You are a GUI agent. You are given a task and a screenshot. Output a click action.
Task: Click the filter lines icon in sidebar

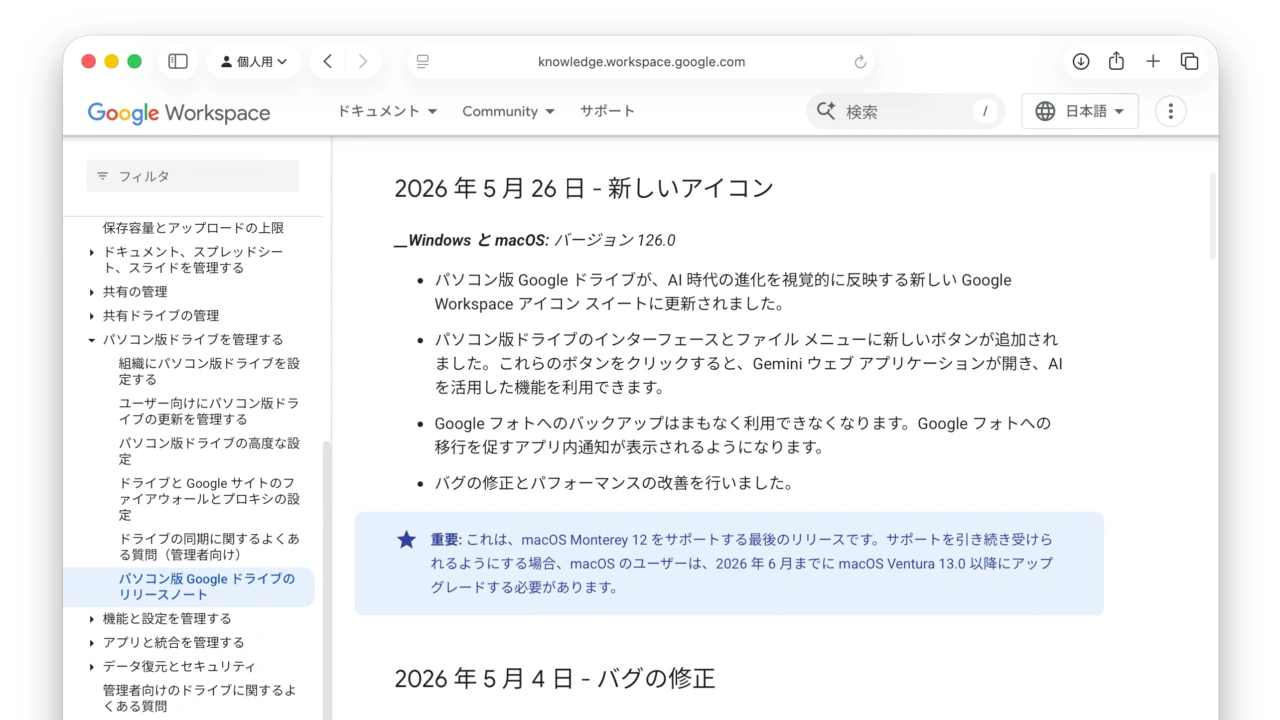tap(102, 176)
